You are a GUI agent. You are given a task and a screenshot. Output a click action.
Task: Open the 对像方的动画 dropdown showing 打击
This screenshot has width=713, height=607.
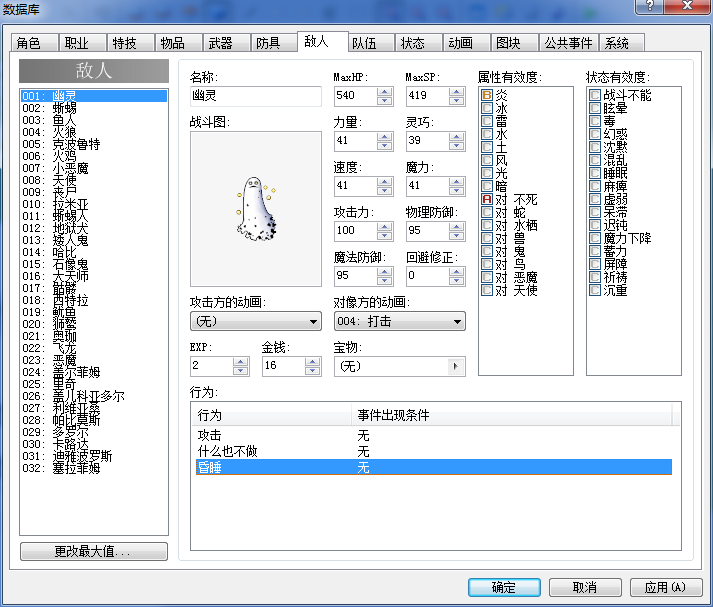tap(400, 321)
